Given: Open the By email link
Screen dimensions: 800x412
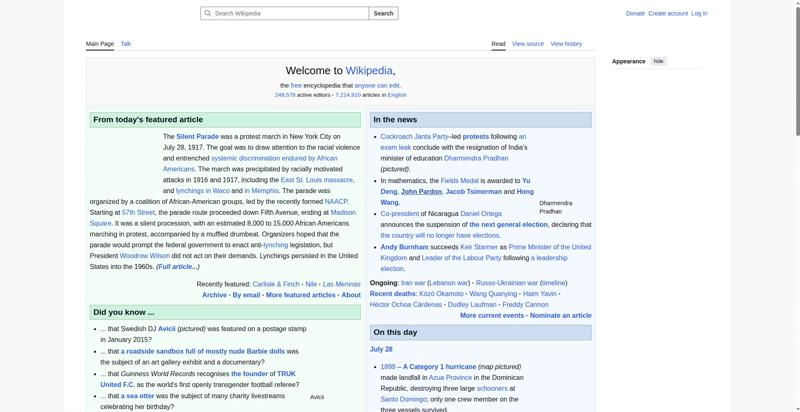Looking at the screenshot, I should [246, 295].
